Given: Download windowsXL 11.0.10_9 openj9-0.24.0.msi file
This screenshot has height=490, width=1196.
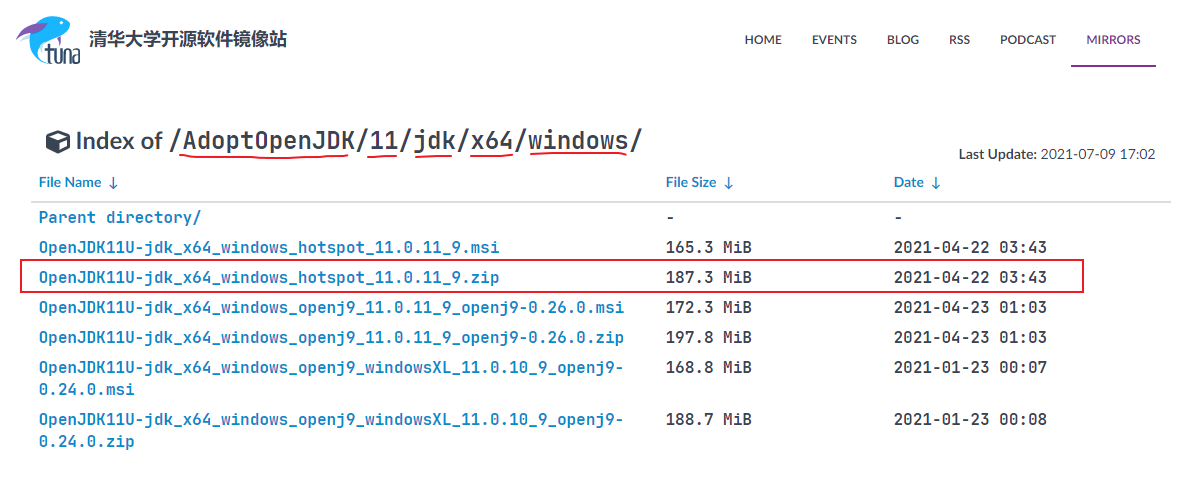Looking at the screenshot, I should coord(331,379).
